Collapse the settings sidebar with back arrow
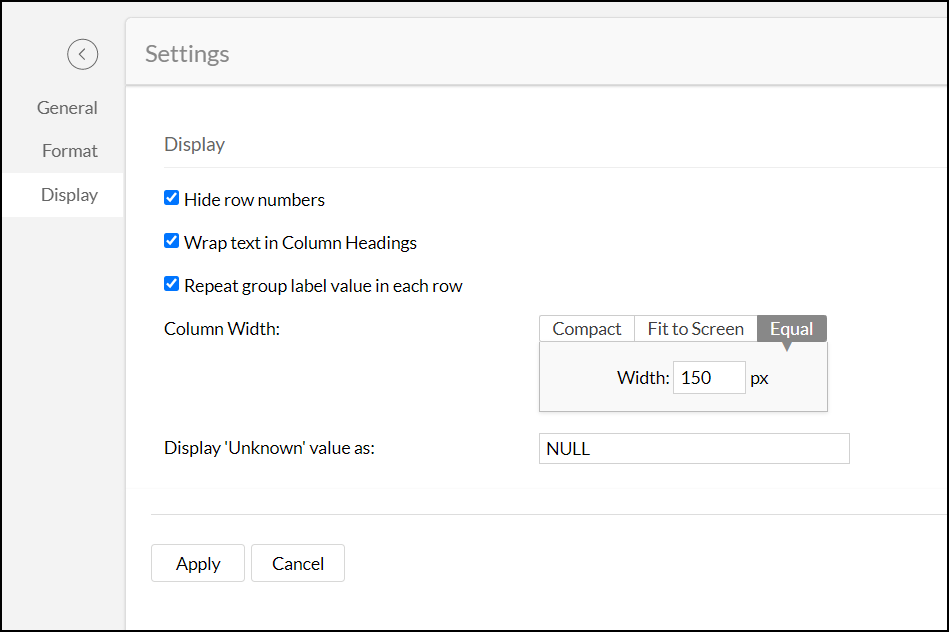The height and width of the screenshot is (632, 949). (83, 54)
